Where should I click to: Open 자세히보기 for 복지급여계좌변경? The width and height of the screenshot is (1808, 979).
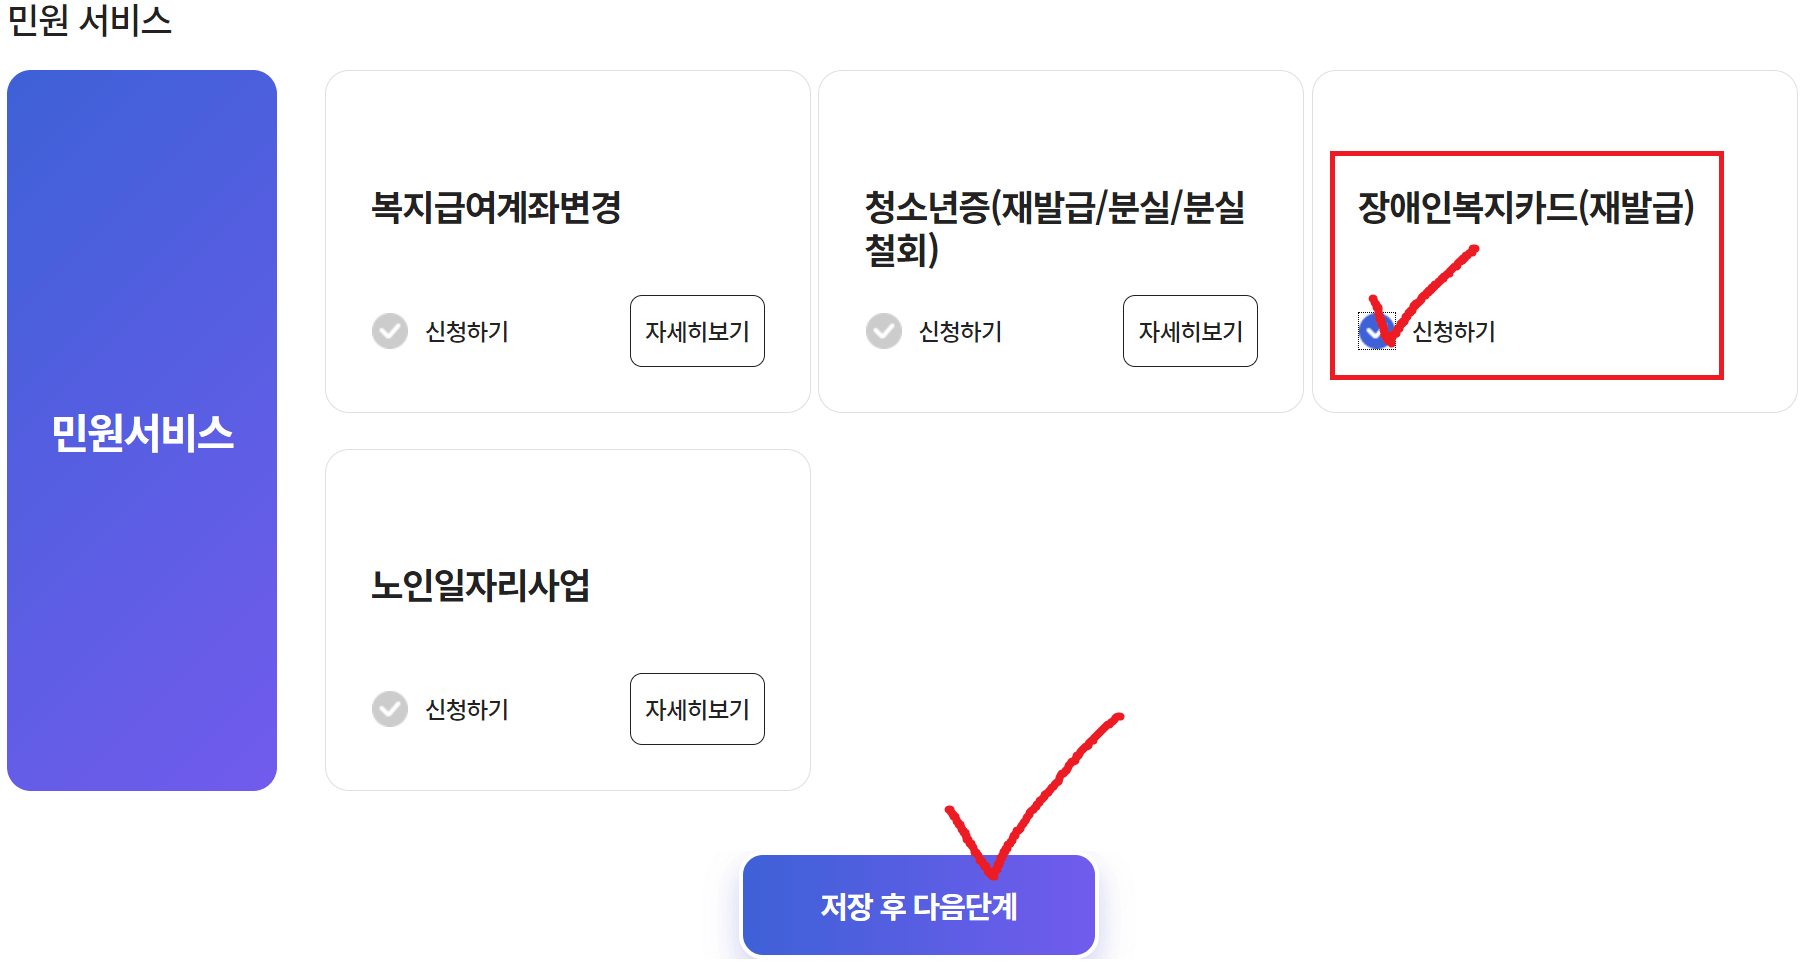tap(697, 331)
